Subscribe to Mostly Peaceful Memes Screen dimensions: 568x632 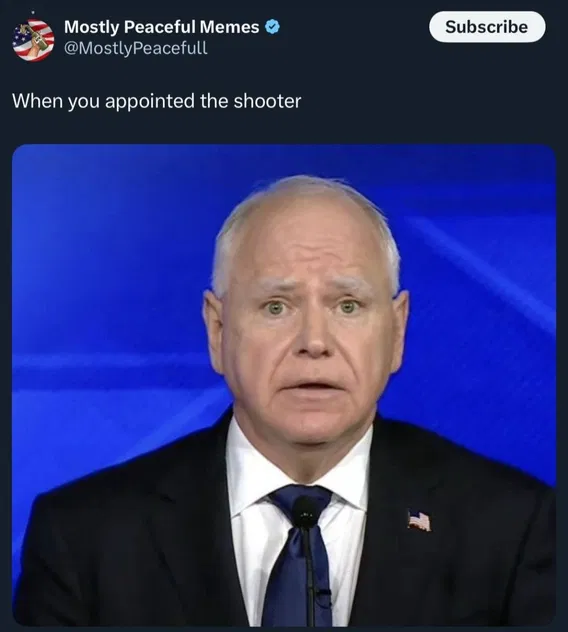tap(487, 27)
